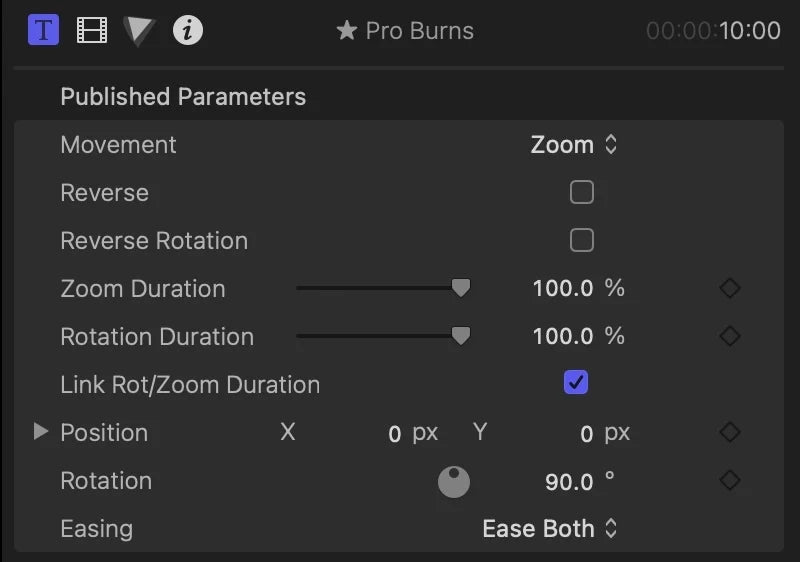800x562 pixels.
Task: Uncheck Link Rot/Zoom Duration
Action: pos(576,382)
